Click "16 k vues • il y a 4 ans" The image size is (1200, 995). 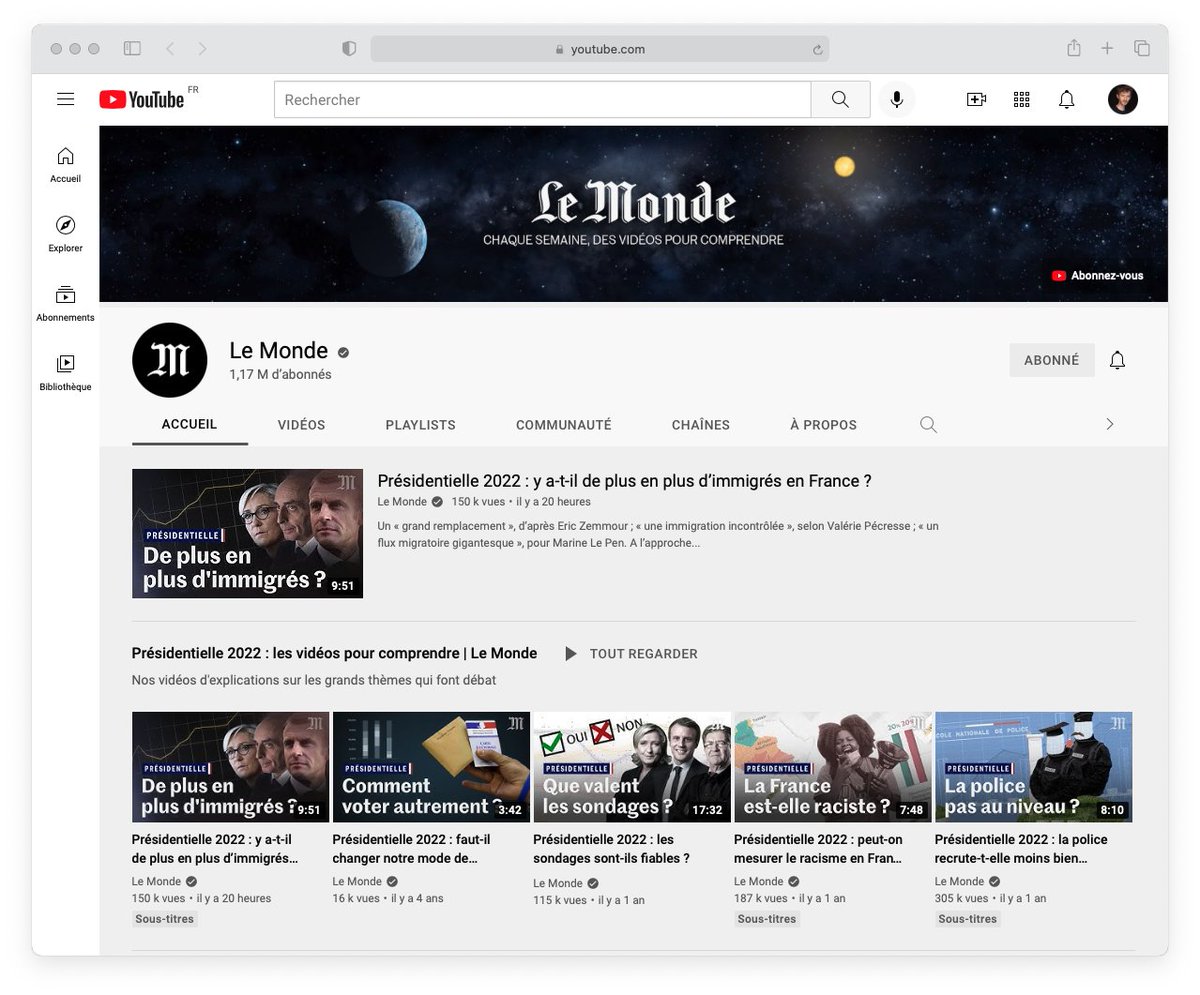point(388,898)
